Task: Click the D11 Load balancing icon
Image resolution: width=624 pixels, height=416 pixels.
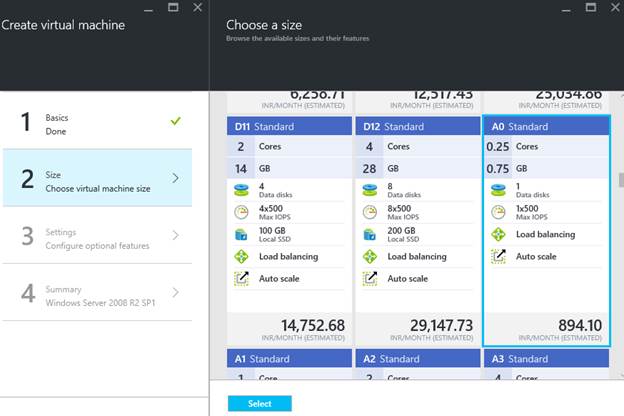Action: tap(241, 256)
